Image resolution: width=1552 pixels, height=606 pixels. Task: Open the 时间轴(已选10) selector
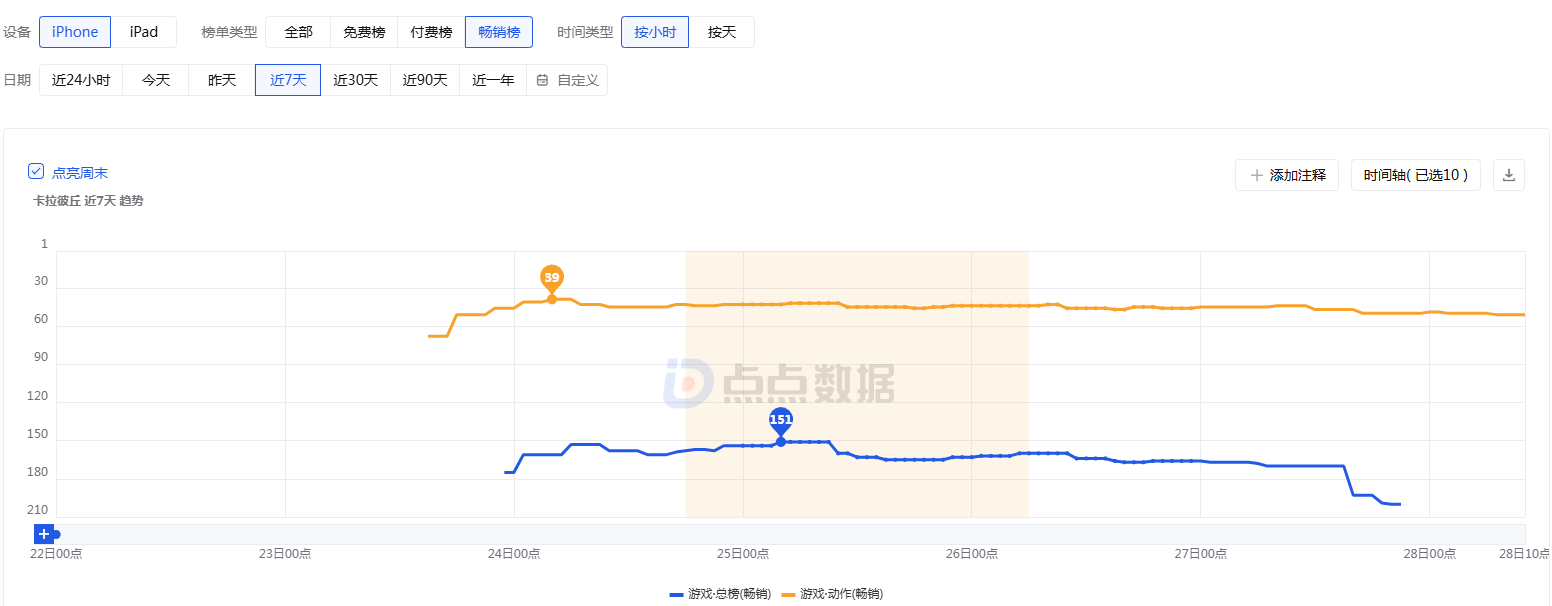[1415, 175]
